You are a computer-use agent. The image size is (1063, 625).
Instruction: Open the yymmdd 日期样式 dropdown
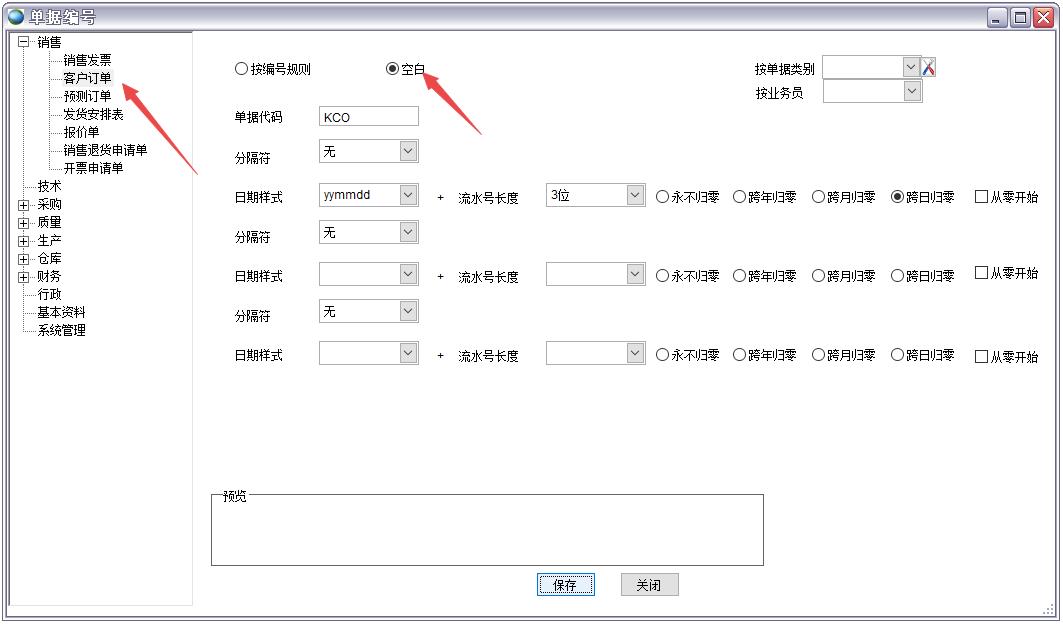(x=408, y=196)
